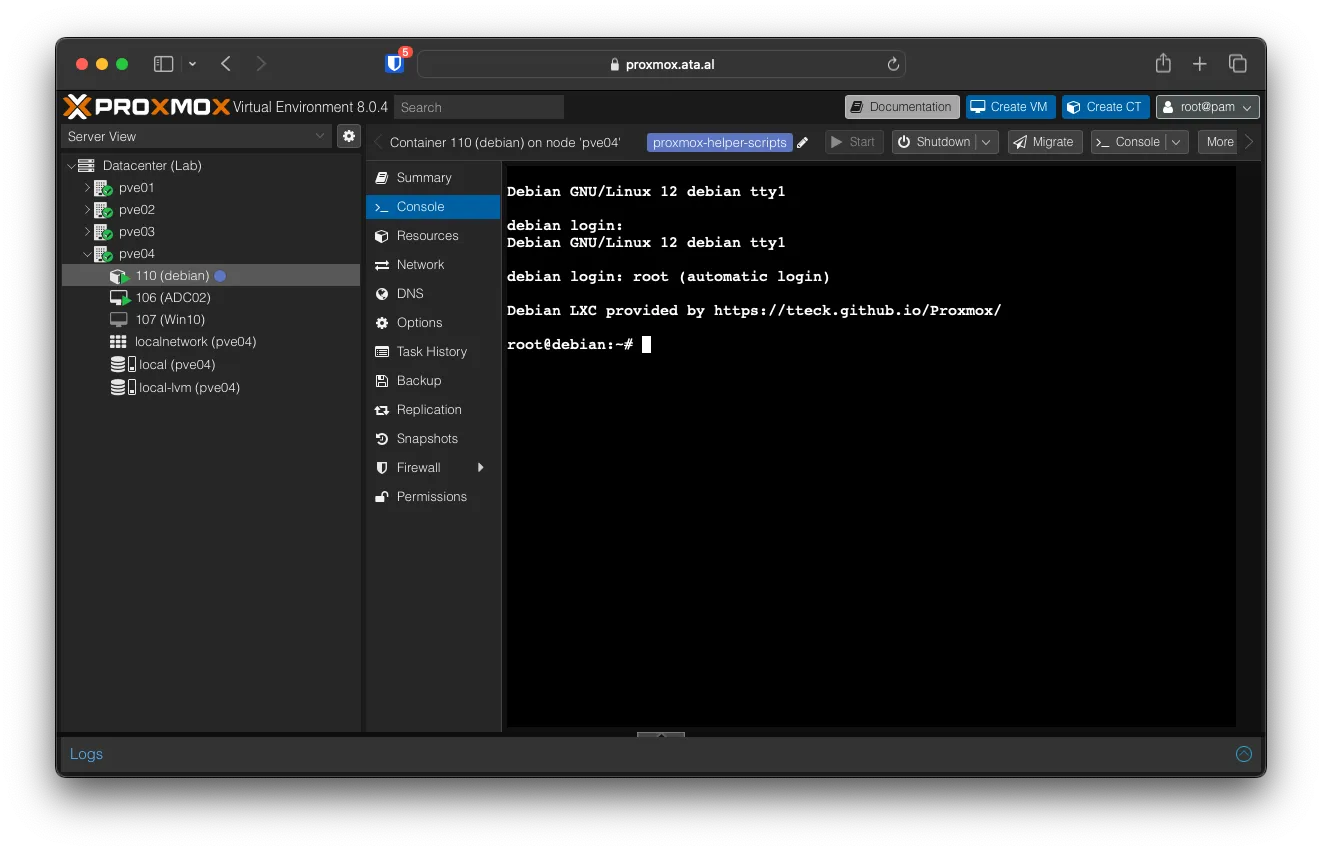Click the Proxmox logo
Viewport: 1322px width, 851px height.
[146, 106]
